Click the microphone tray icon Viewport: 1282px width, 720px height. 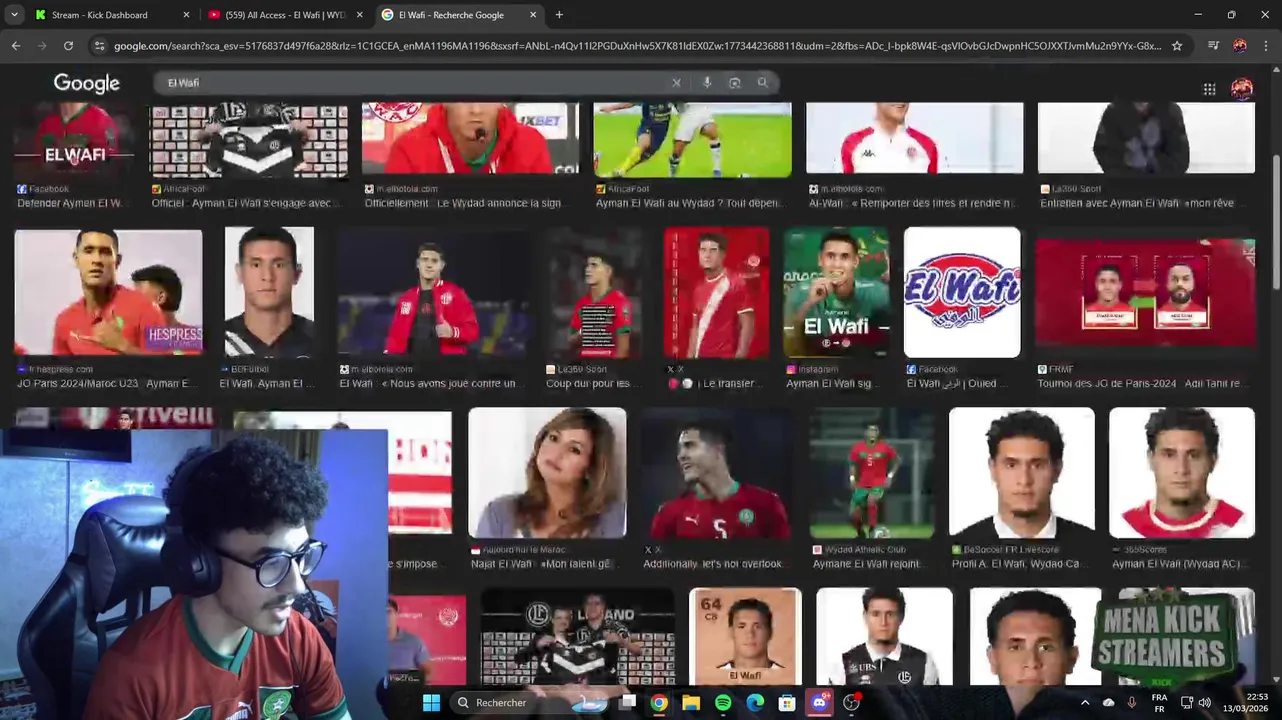(x=1132, y=703)
